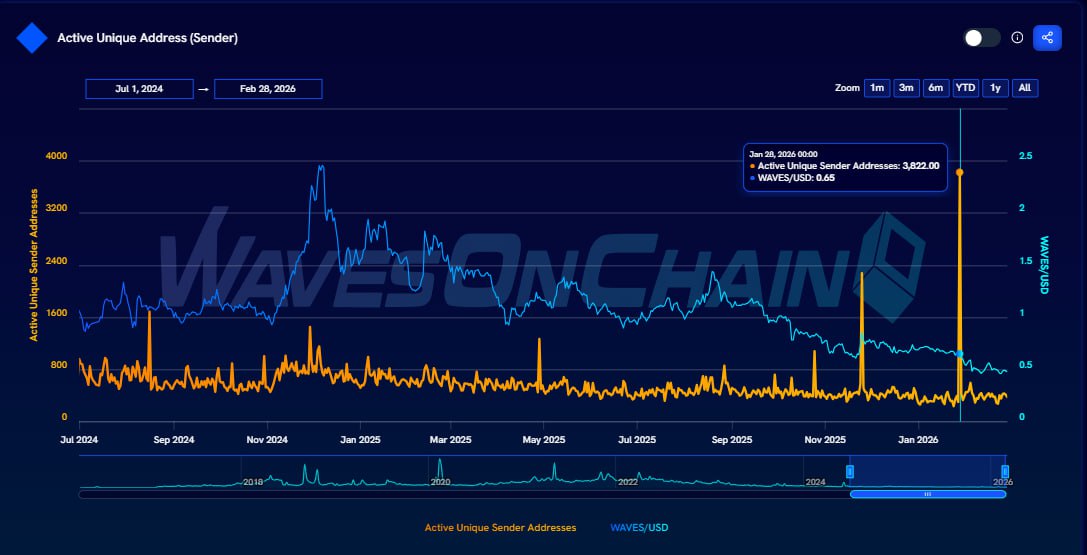
Task: Click the 2020 label in navigator
Action: point(440,482)
